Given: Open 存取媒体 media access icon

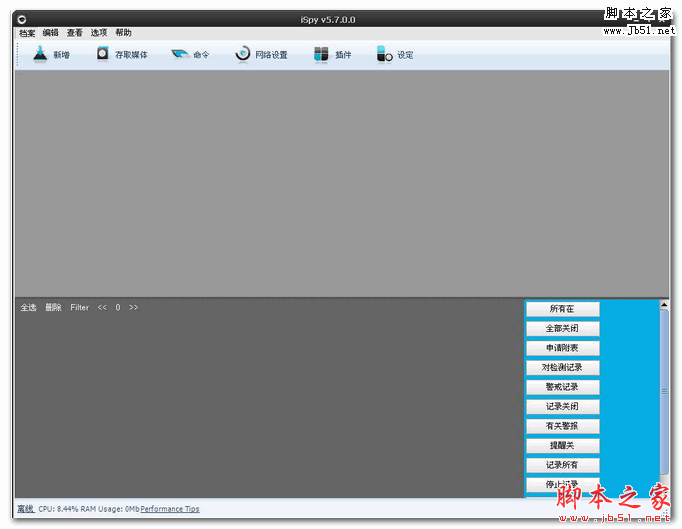Looking at the screenshot, I should (x=103, y=54).
